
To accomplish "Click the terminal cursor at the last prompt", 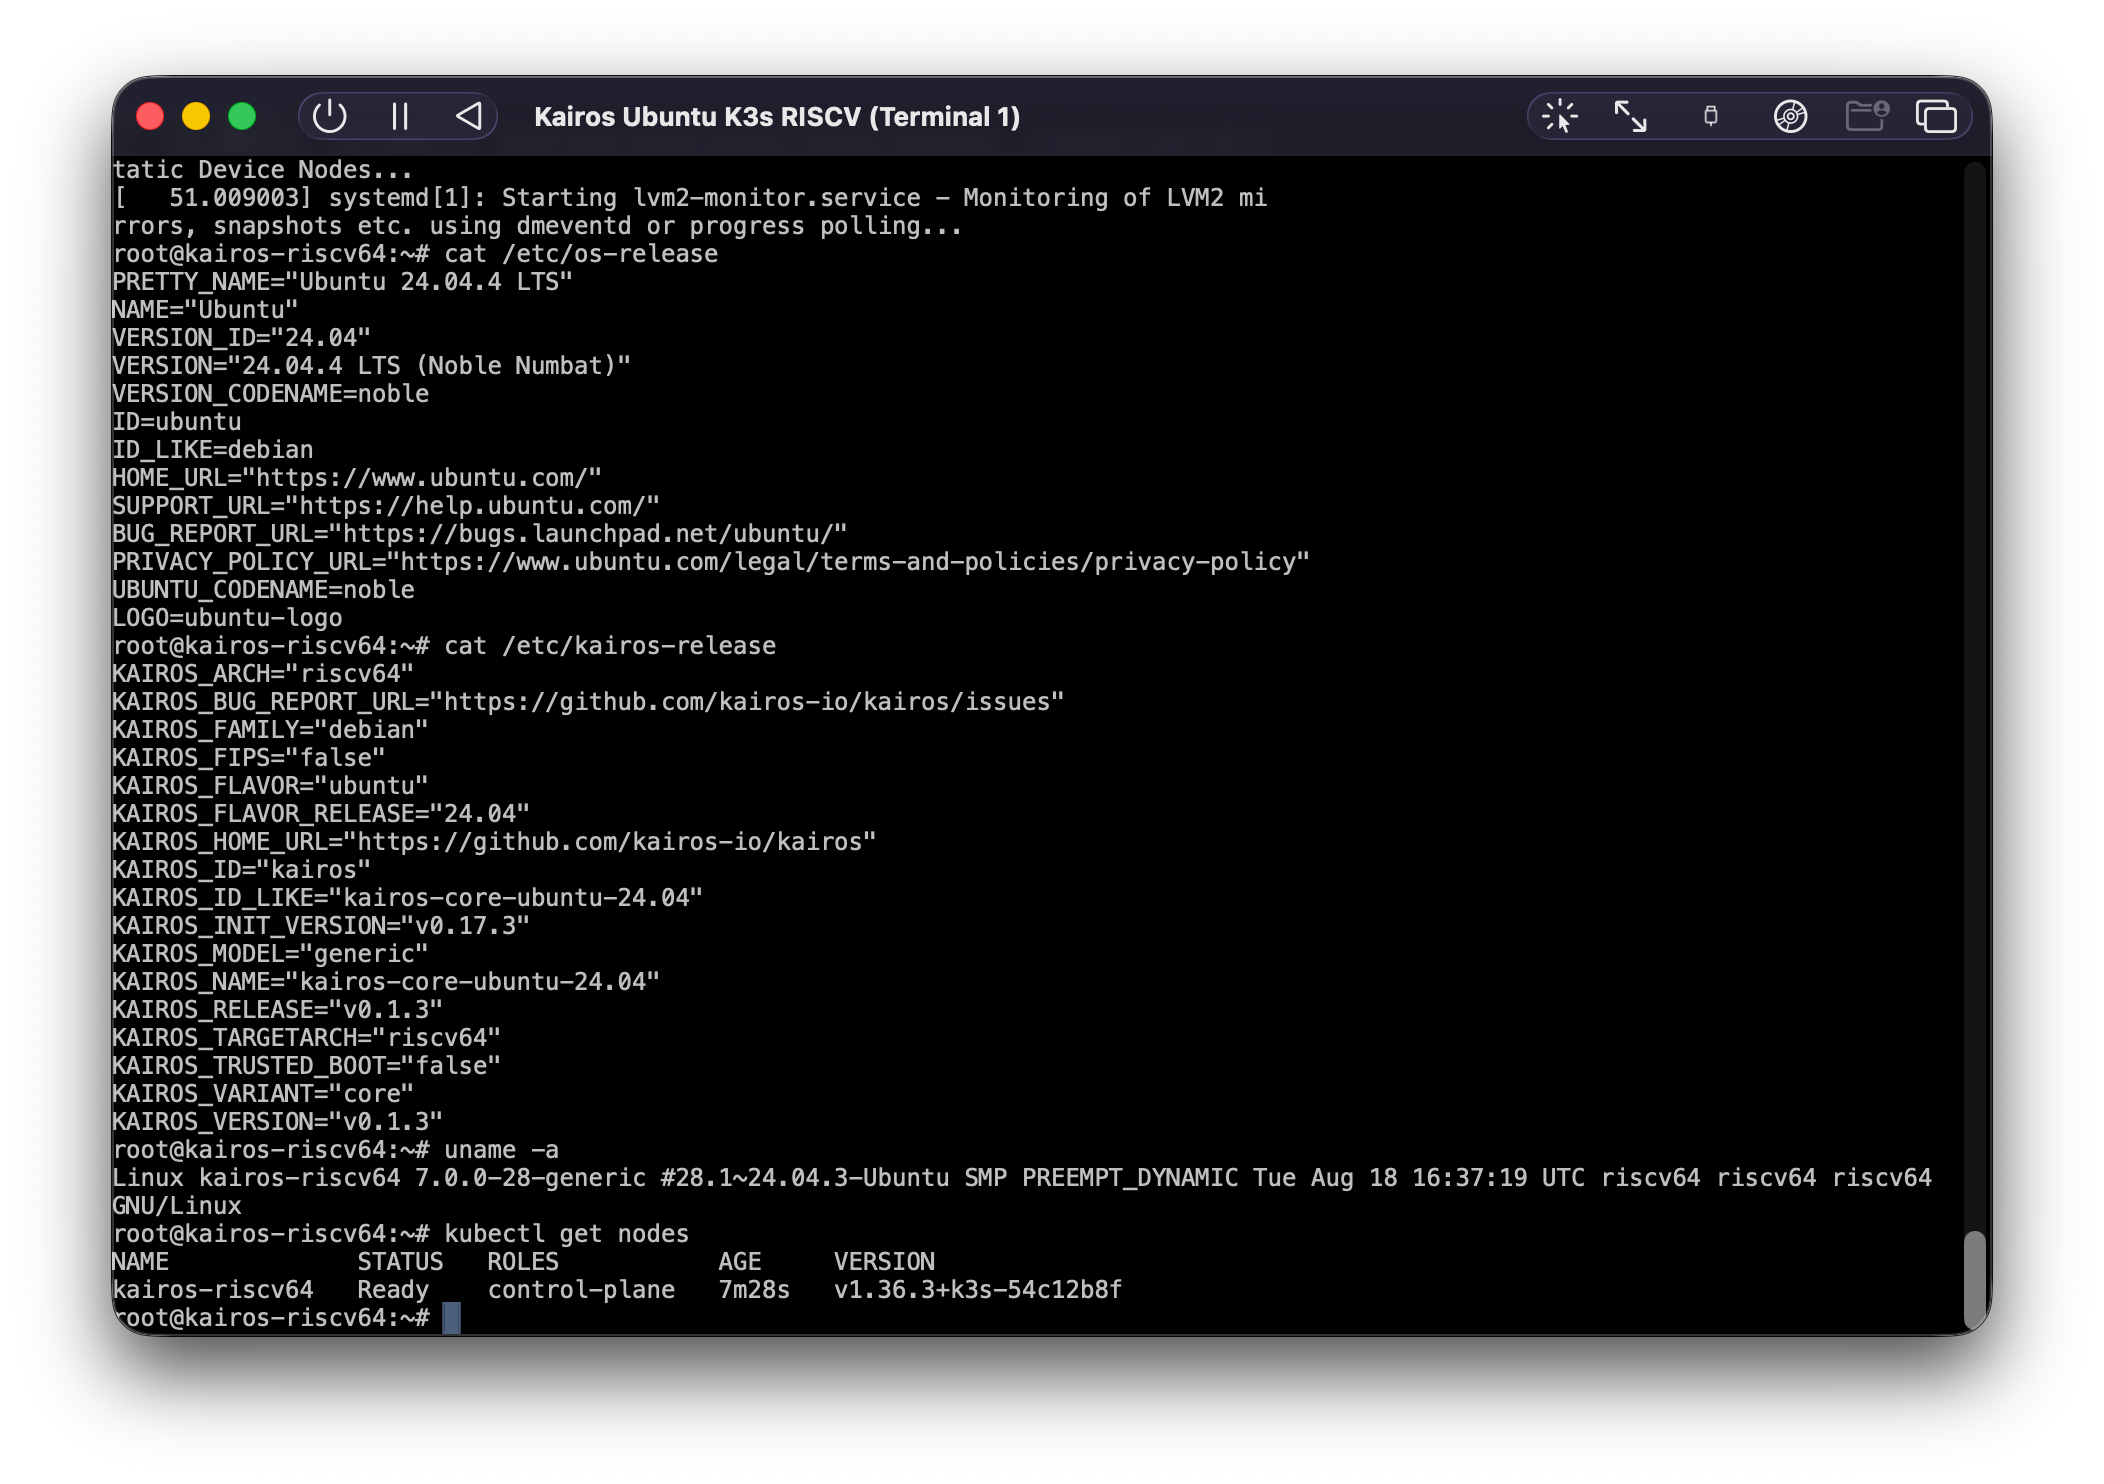I will click(452, 1318).
